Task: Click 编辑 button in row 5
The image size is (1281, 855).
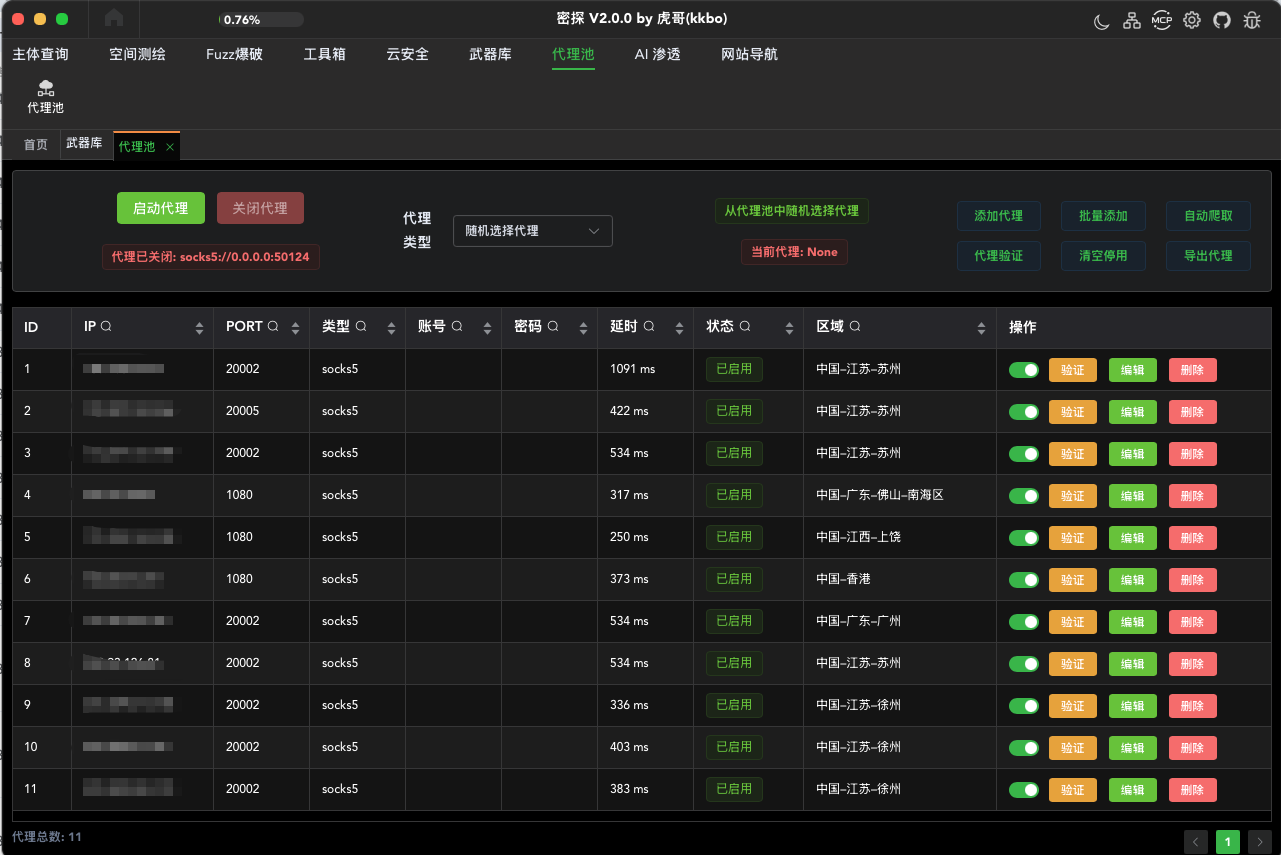Action: click(1133, 538)
